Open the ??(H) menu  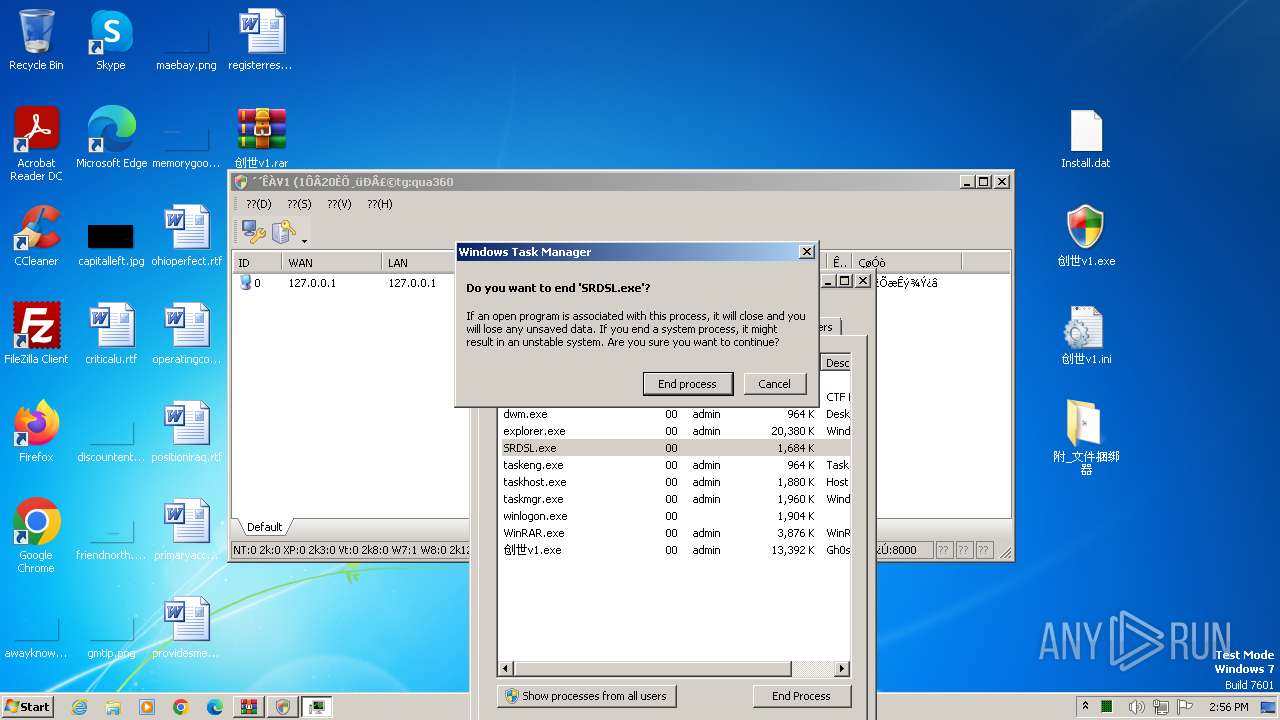tap(379, 204)
